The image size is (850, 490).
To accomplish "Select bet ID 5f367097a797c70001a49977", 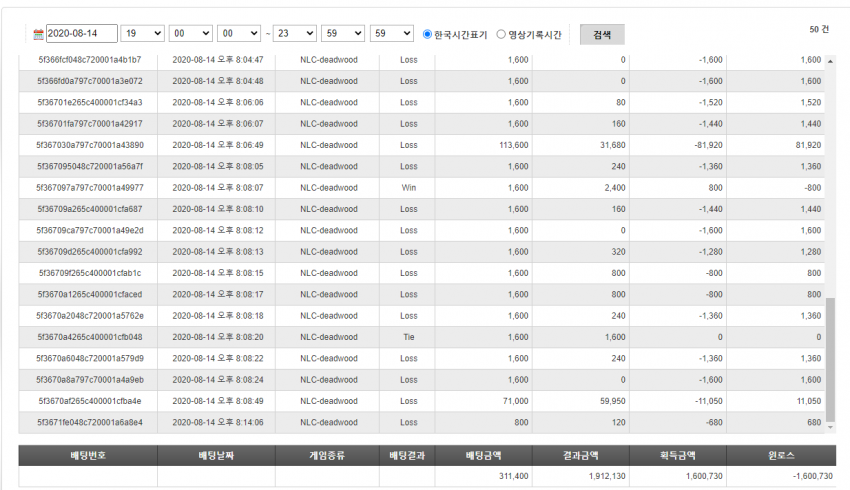I will click(x=90, y=188).
